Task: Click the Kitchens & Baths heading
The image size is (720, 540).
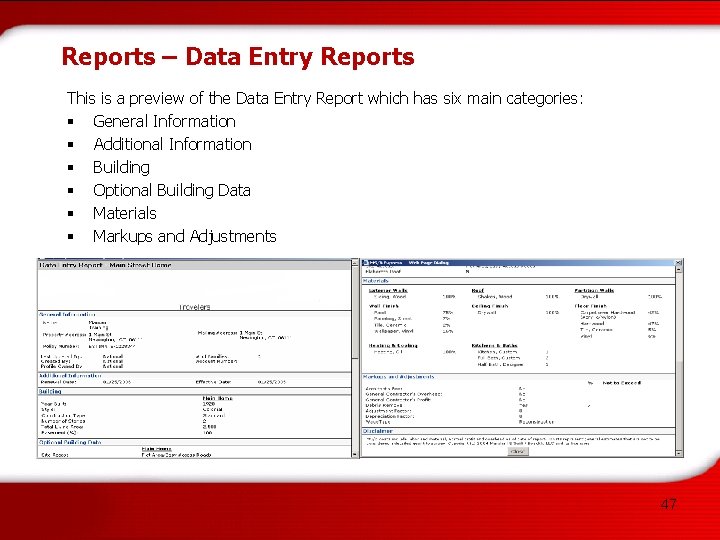Action: pos(495,345)
